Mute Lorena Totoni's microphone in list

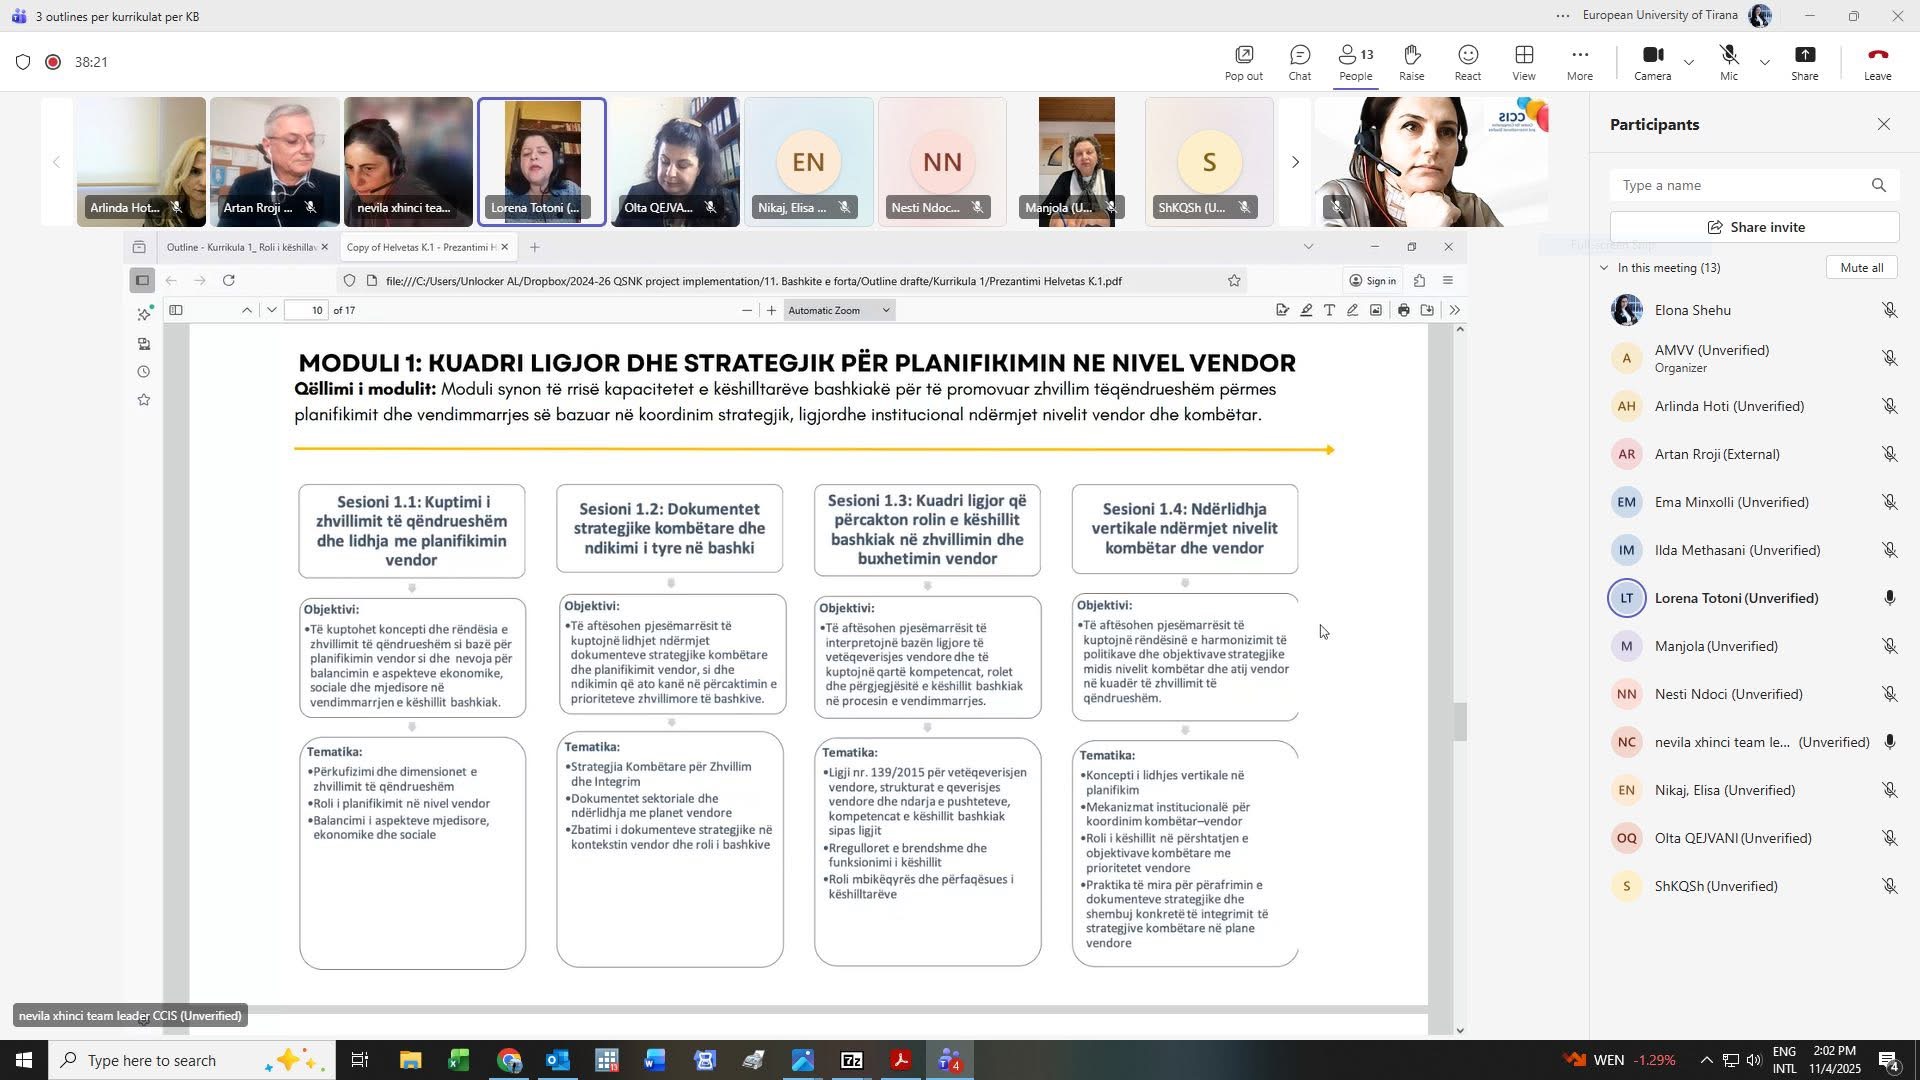[x=1889, y=598]
